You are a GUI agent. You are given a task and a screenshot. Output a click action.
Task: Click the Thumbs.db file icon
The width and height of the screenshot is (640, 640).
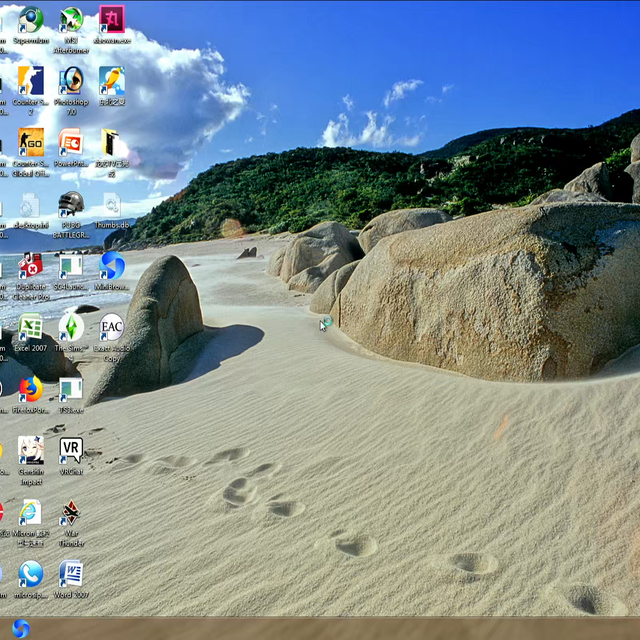[x=111, y=206]
